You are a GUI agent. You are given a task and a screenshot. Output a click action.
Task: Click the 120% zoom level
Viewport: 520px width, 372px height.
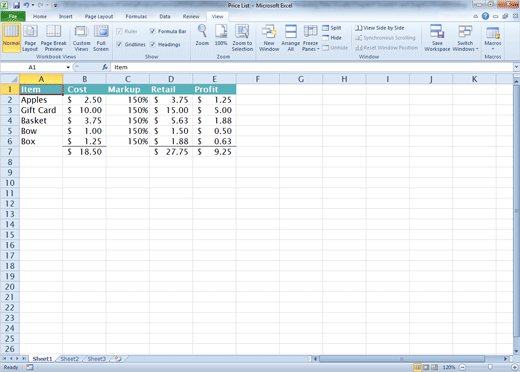tap(448, 367)
